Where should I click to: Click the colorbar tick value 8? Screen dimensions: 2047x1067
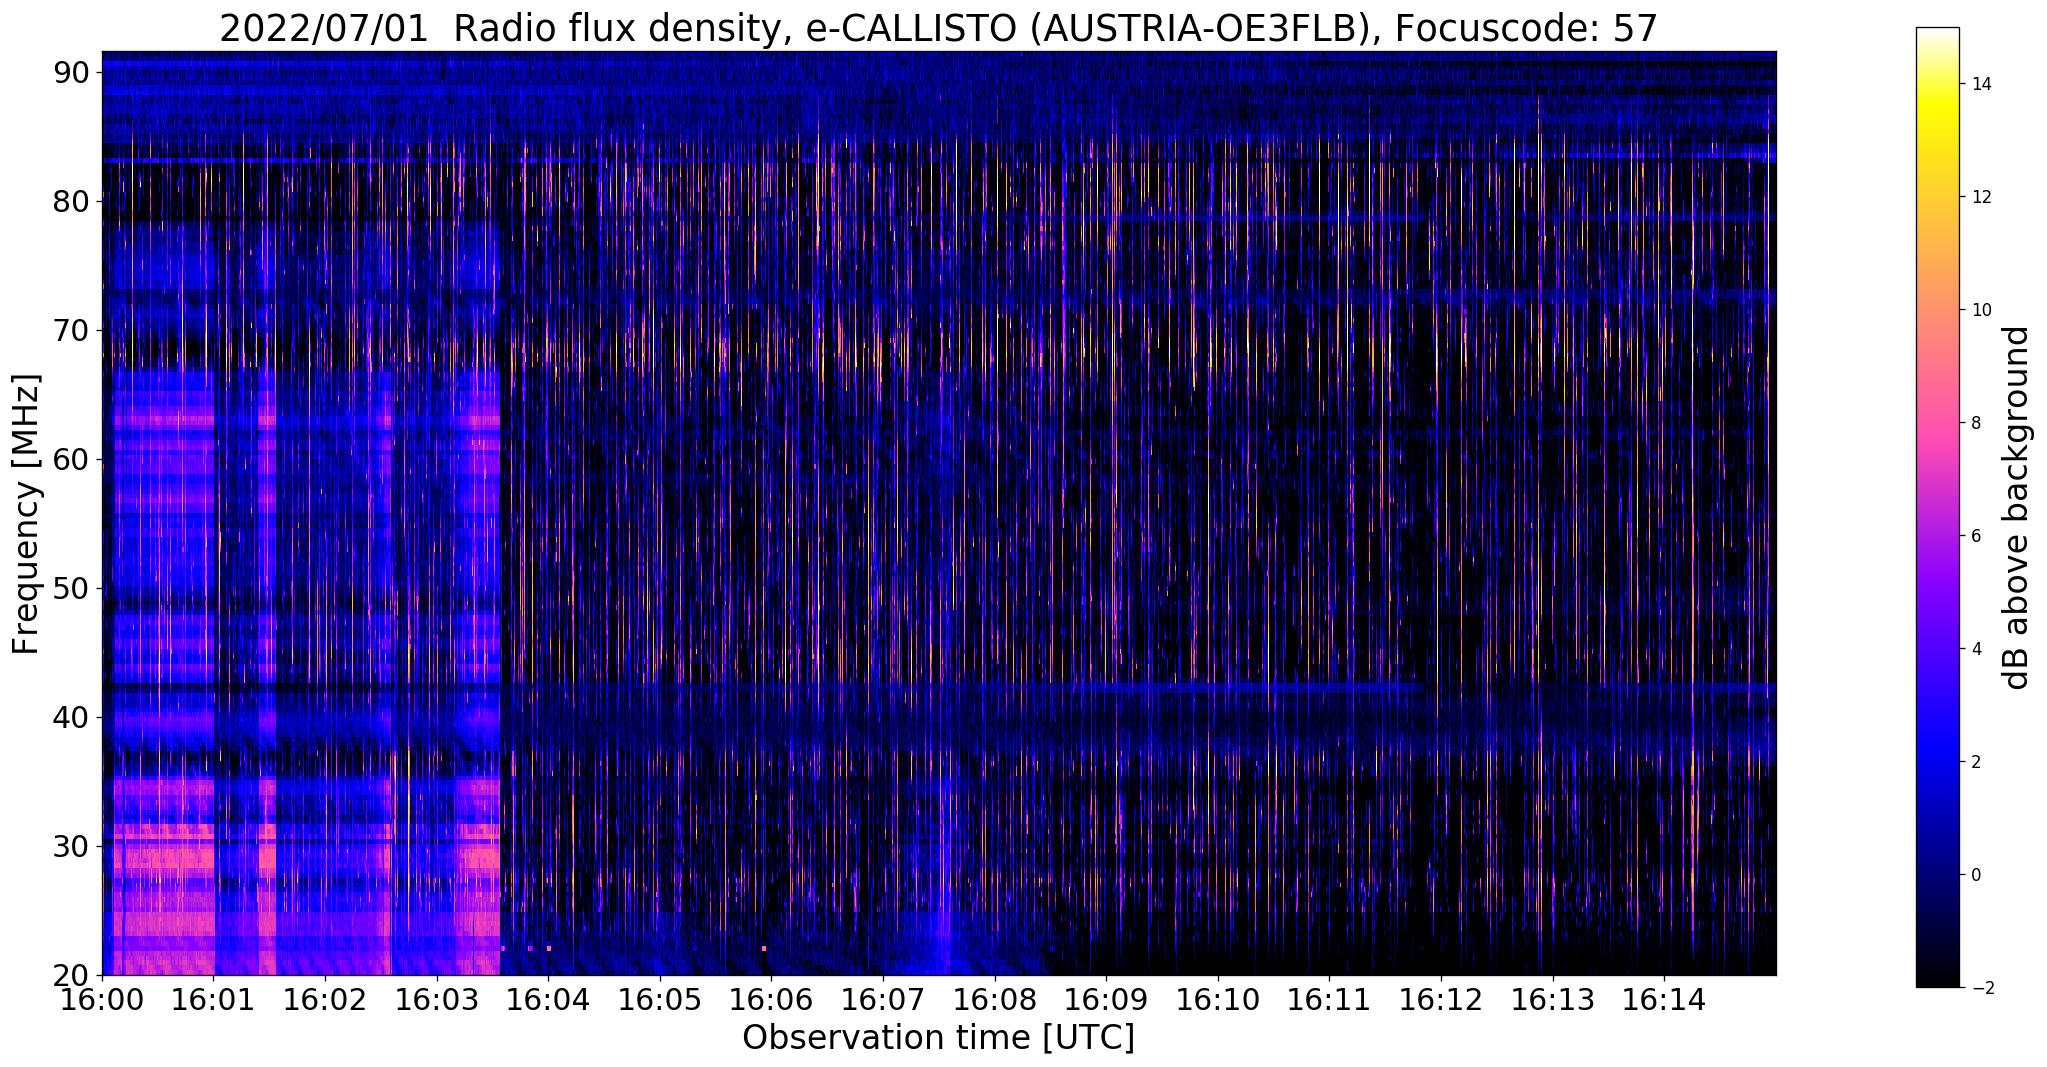(x=1975, y=423)
